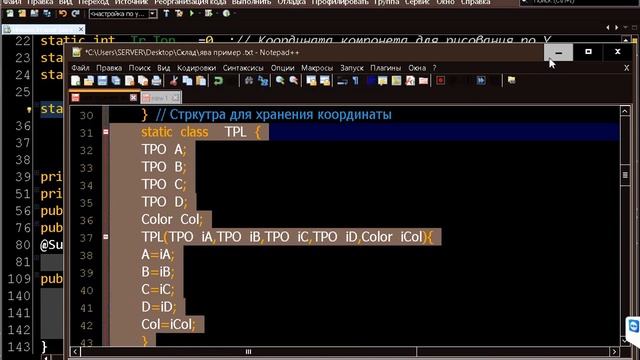Collapse the fold marker at line 31
Viewport: 640px width, 360px height.
pos(106,132)
